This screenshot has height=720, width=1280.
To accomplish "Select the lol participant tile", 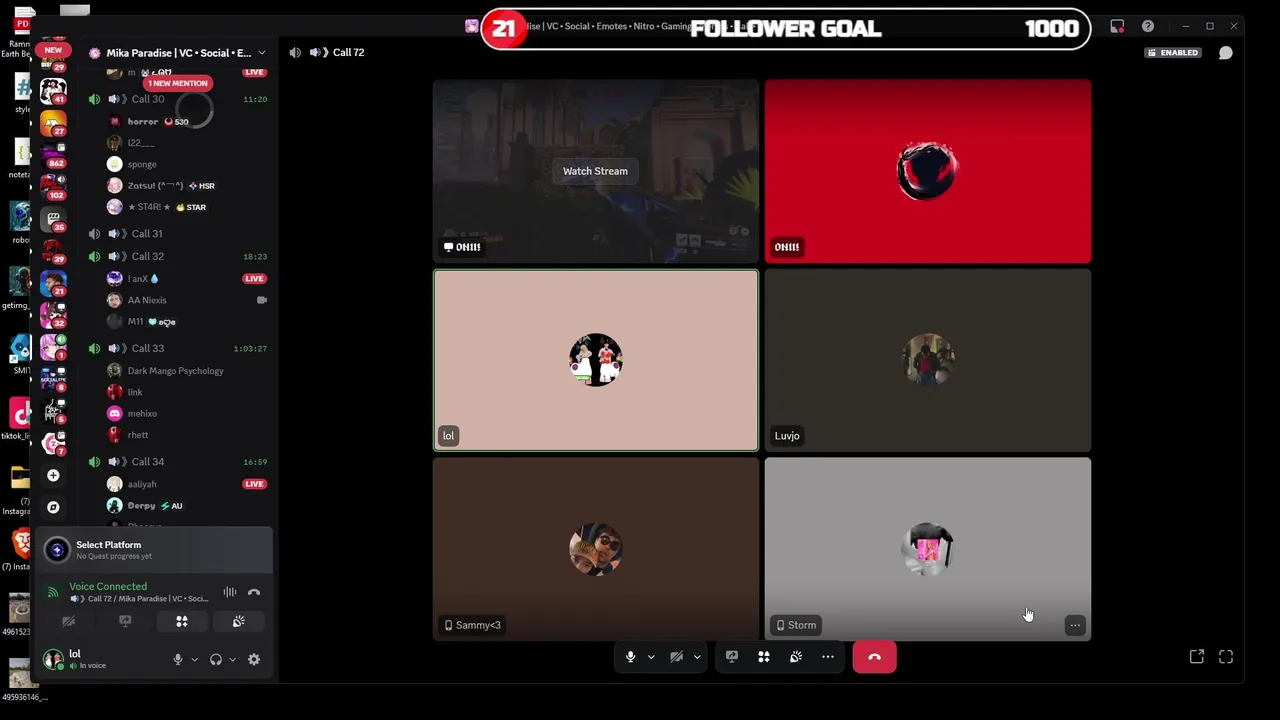I will (596, 360).
